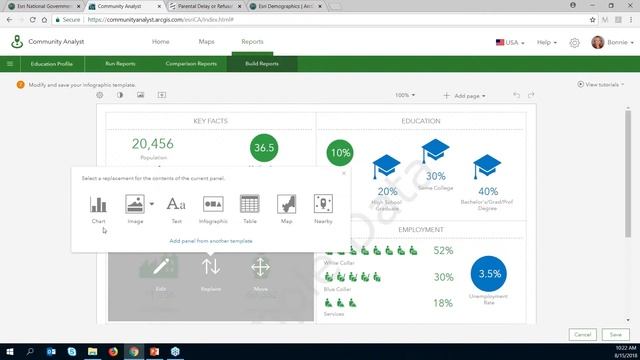This screenshot has width=640, height=360.
Task: Select the Infographic panel type
Action: click(x=213, y=209)
